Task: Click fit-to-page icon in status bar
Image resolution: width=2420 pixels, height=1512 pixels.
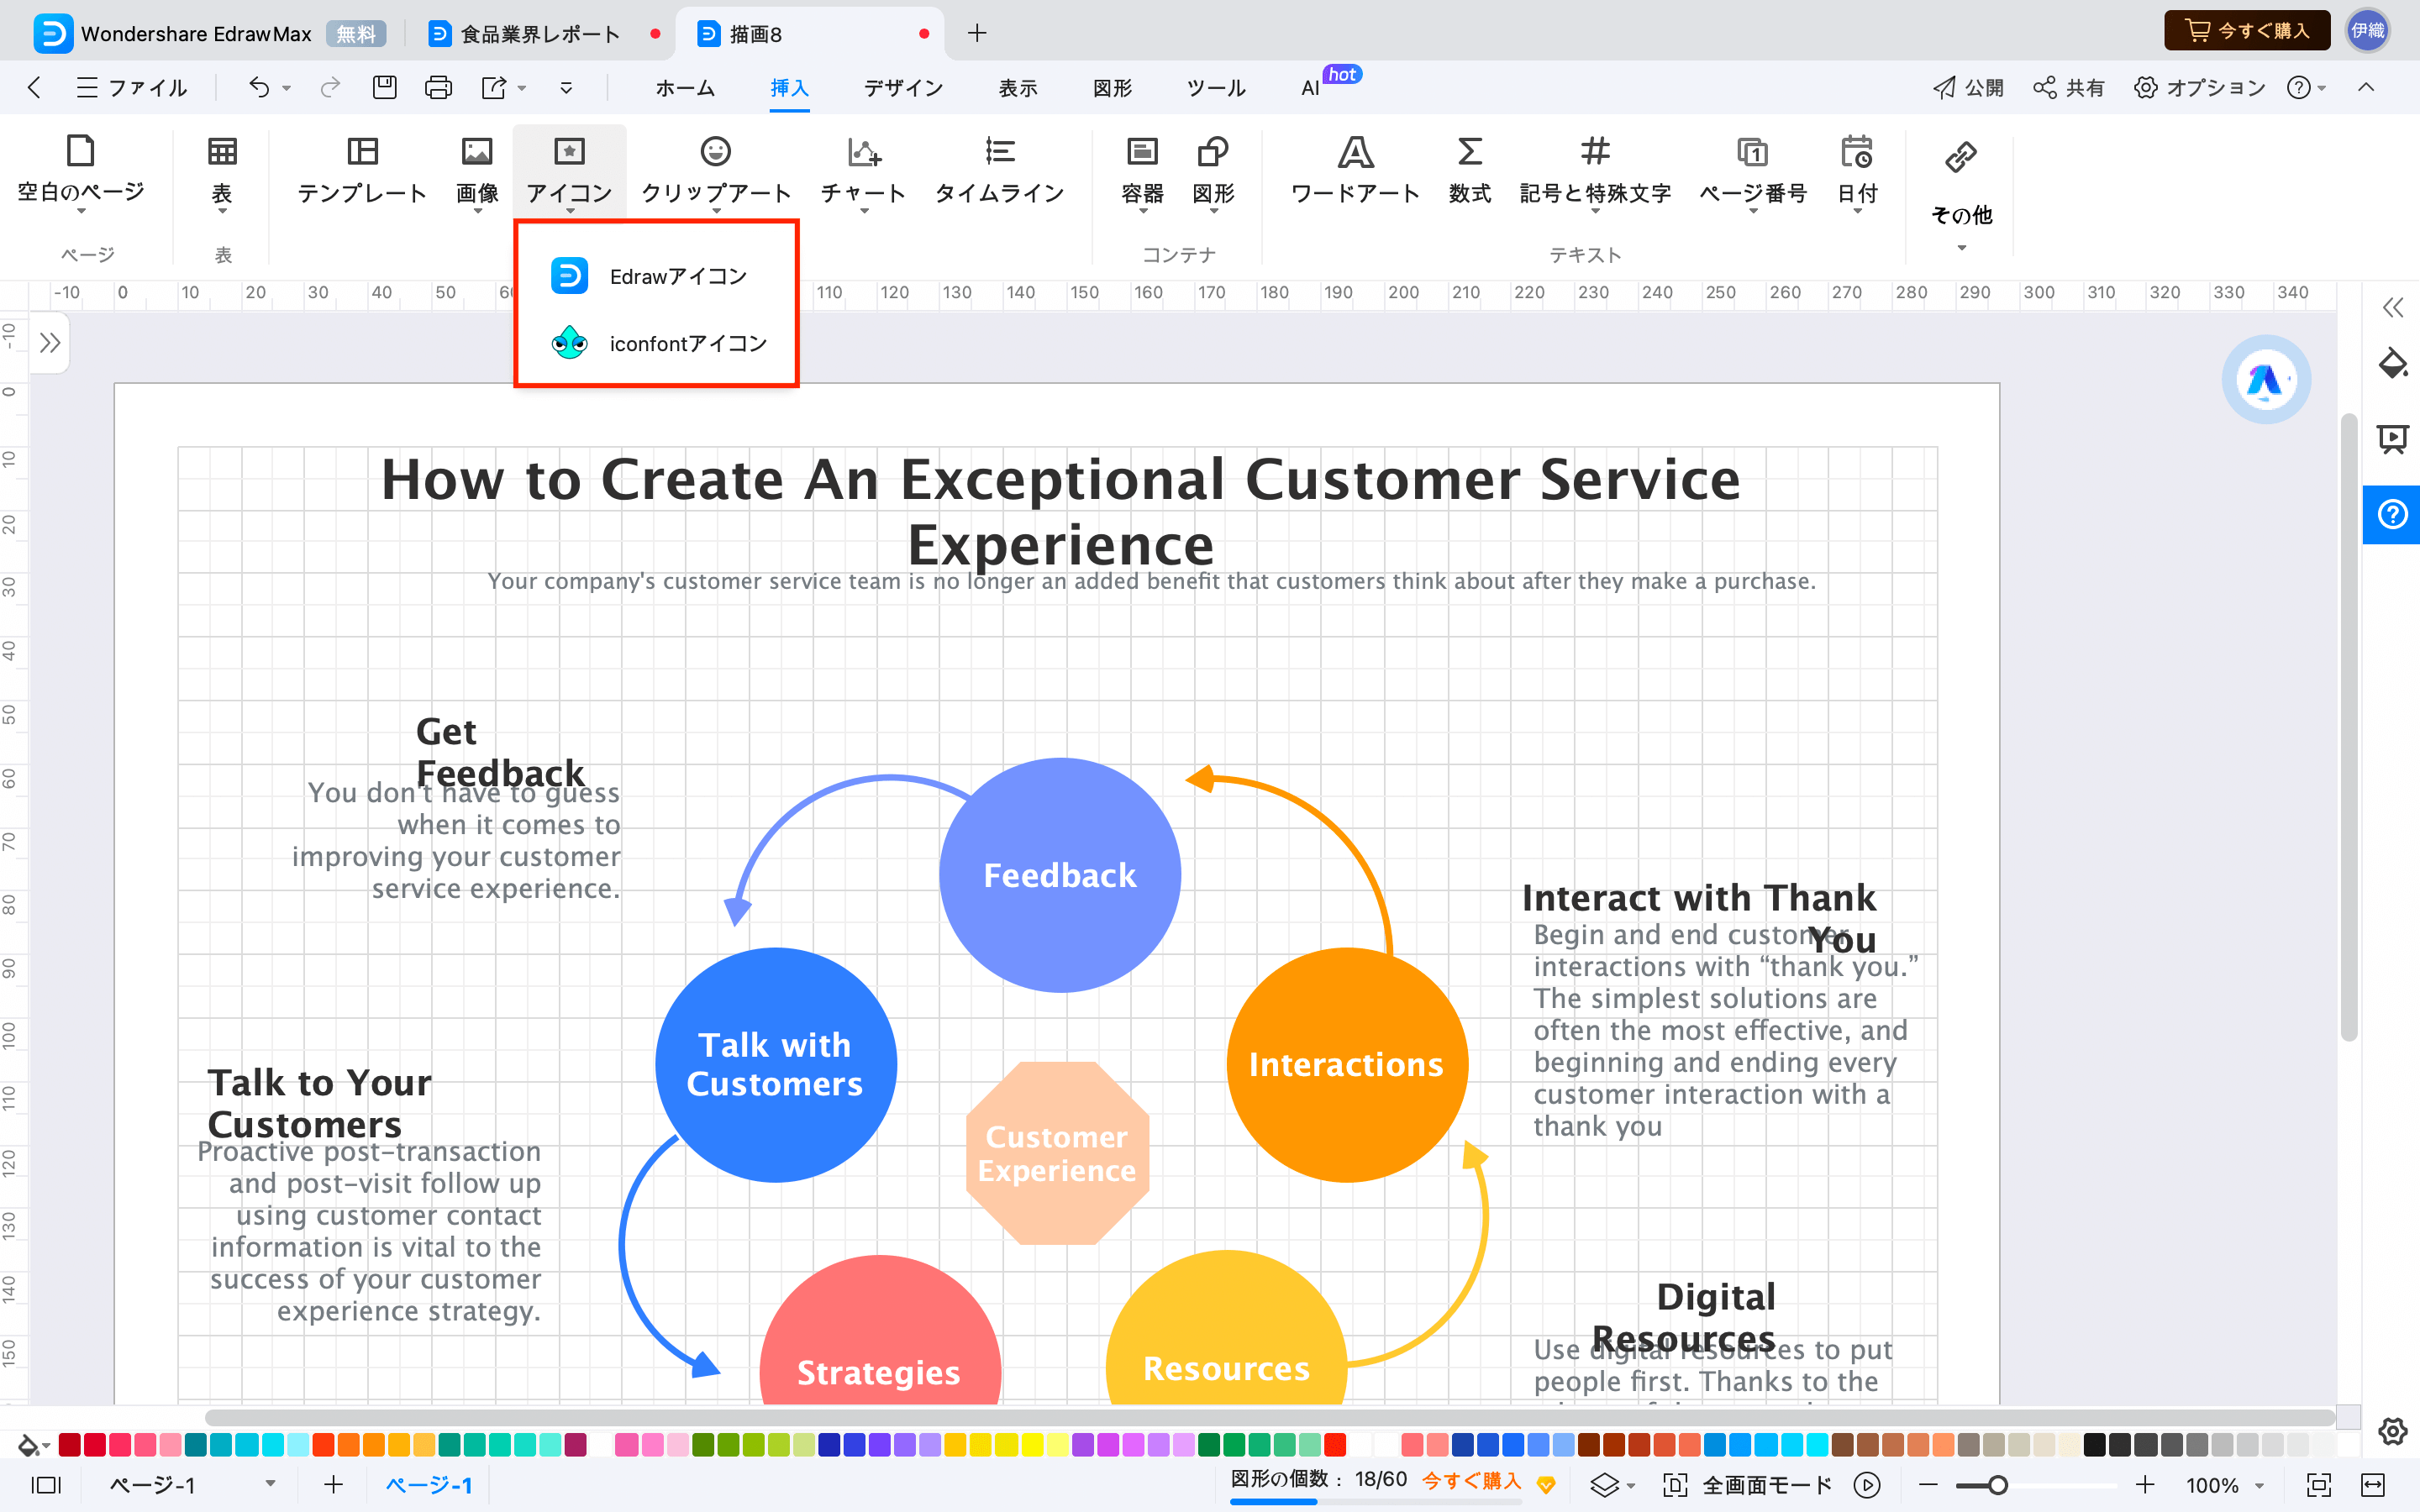Action: pyautogui.click(x=2318, y=1485)
